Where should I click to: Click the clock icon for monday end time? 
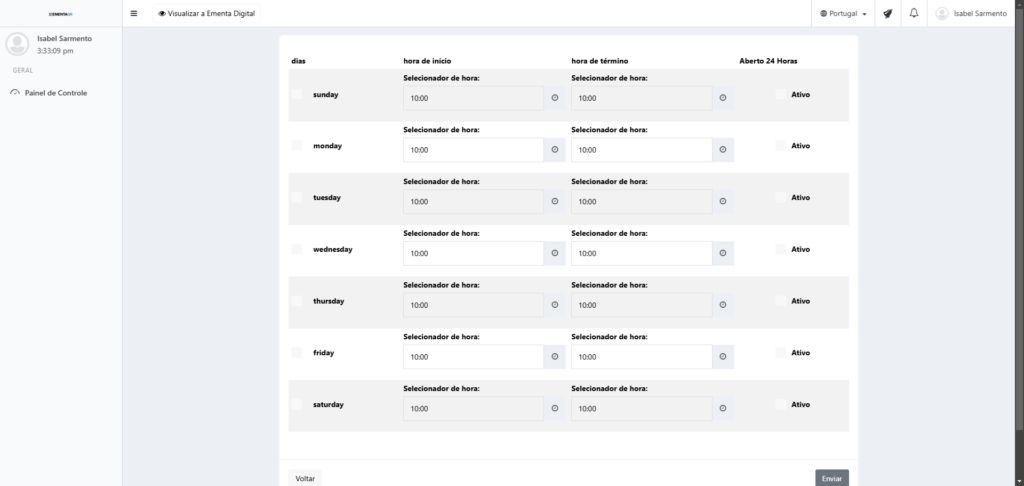pos(723,150)
